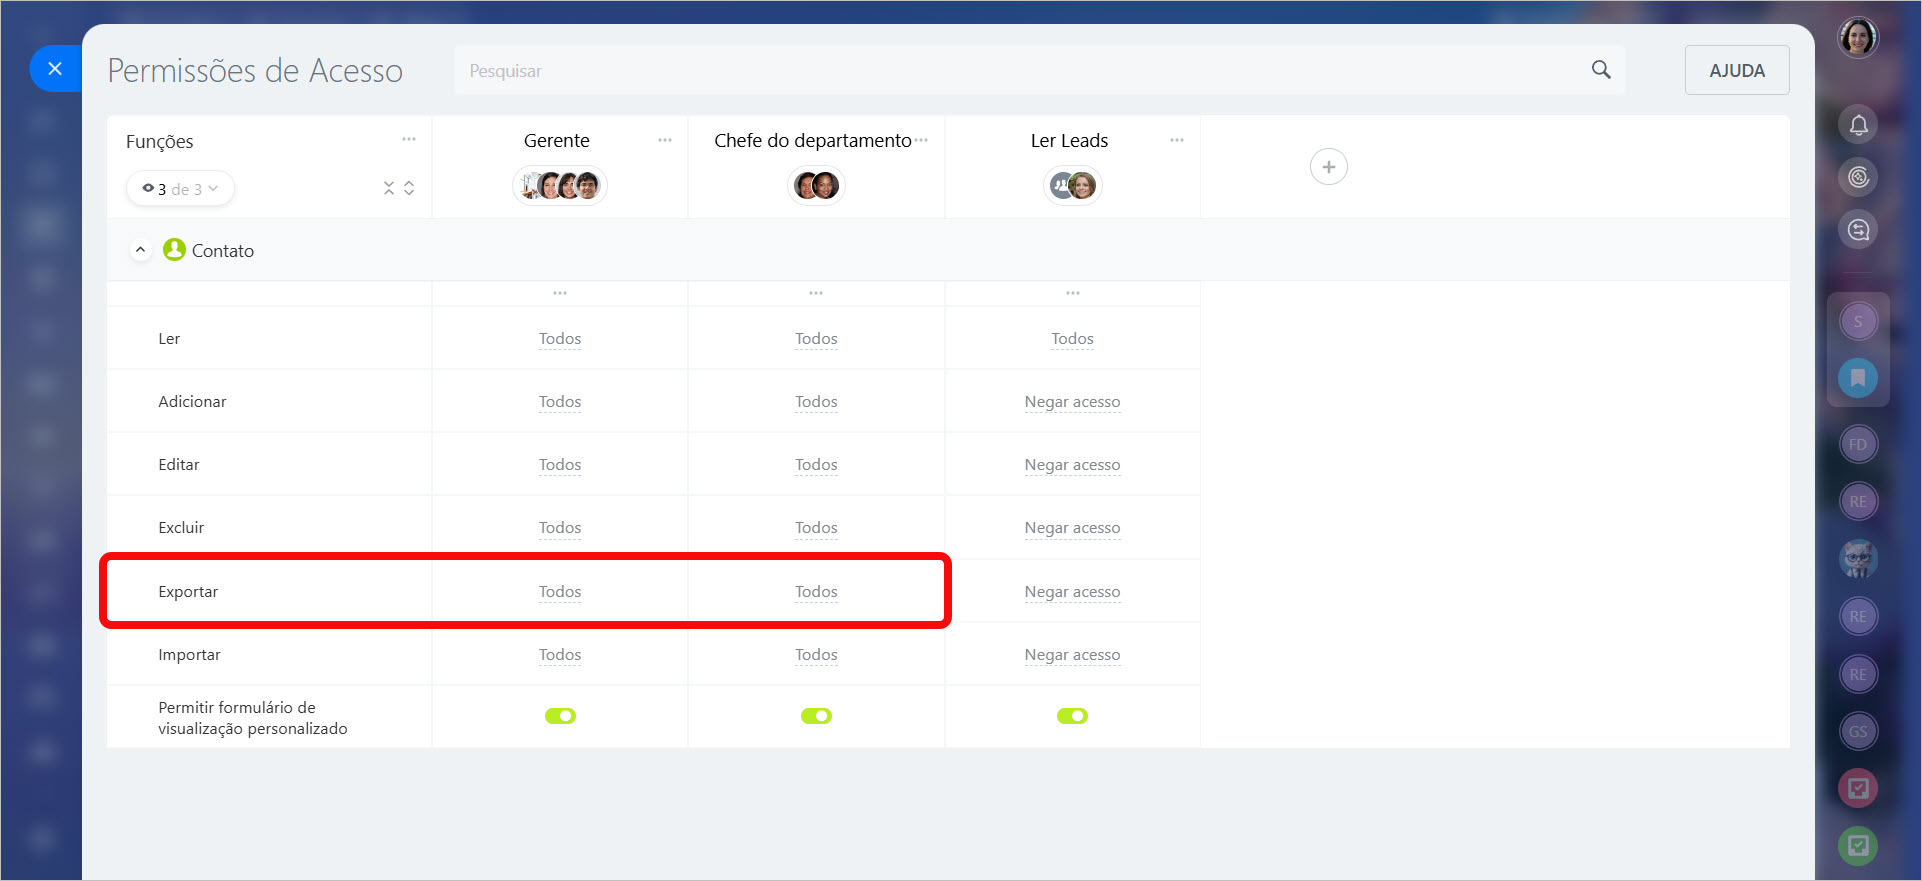
Task: Open the notifications bell icon
Action: point(1858,125)
